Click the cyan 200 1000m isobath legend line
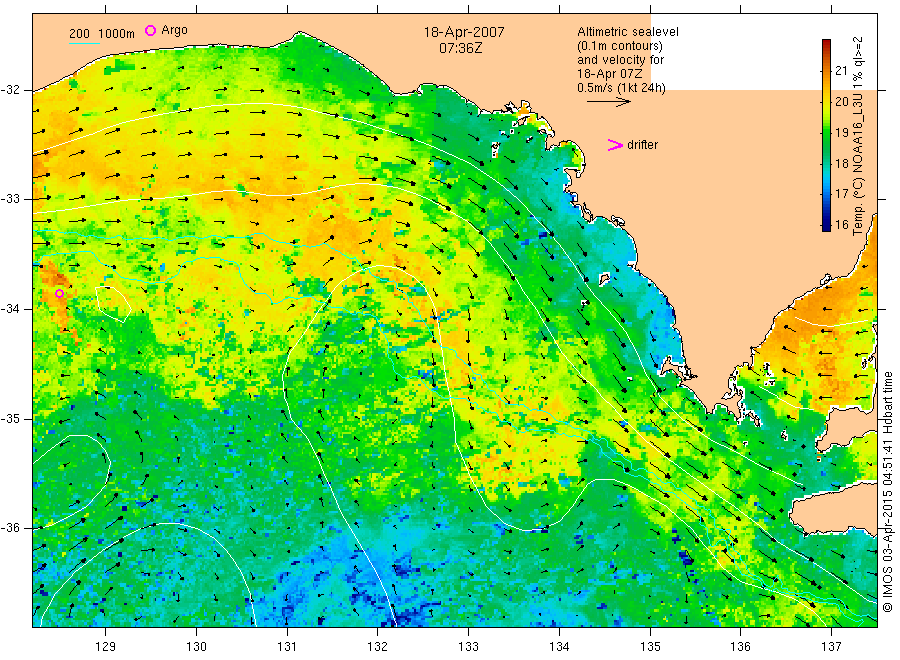 click(x=84, y=42)
